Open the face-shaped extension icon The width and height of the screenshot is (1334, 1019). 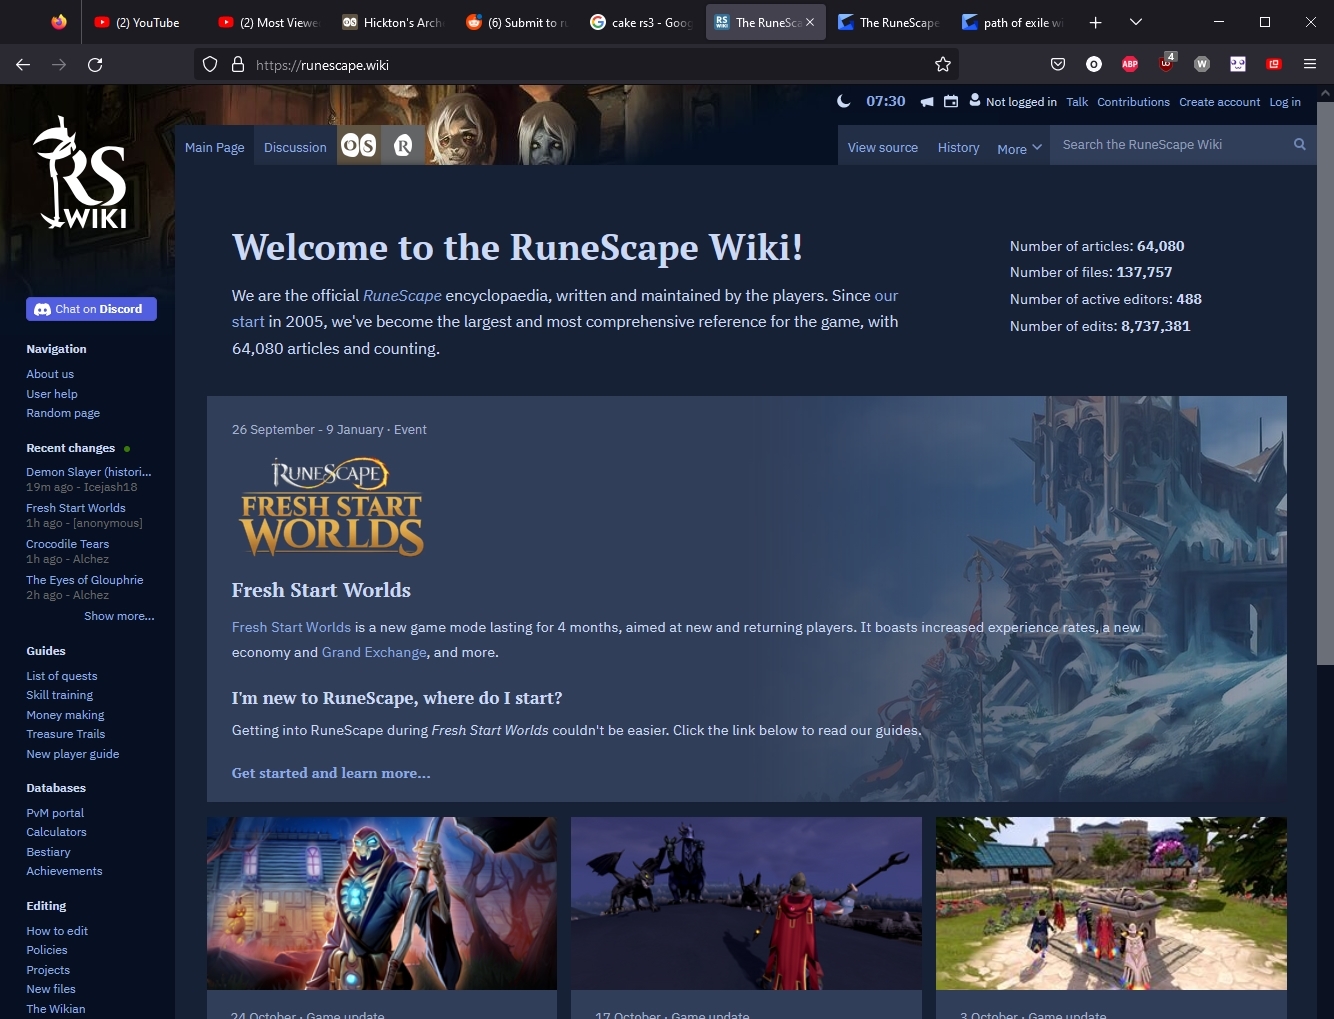1238,64
